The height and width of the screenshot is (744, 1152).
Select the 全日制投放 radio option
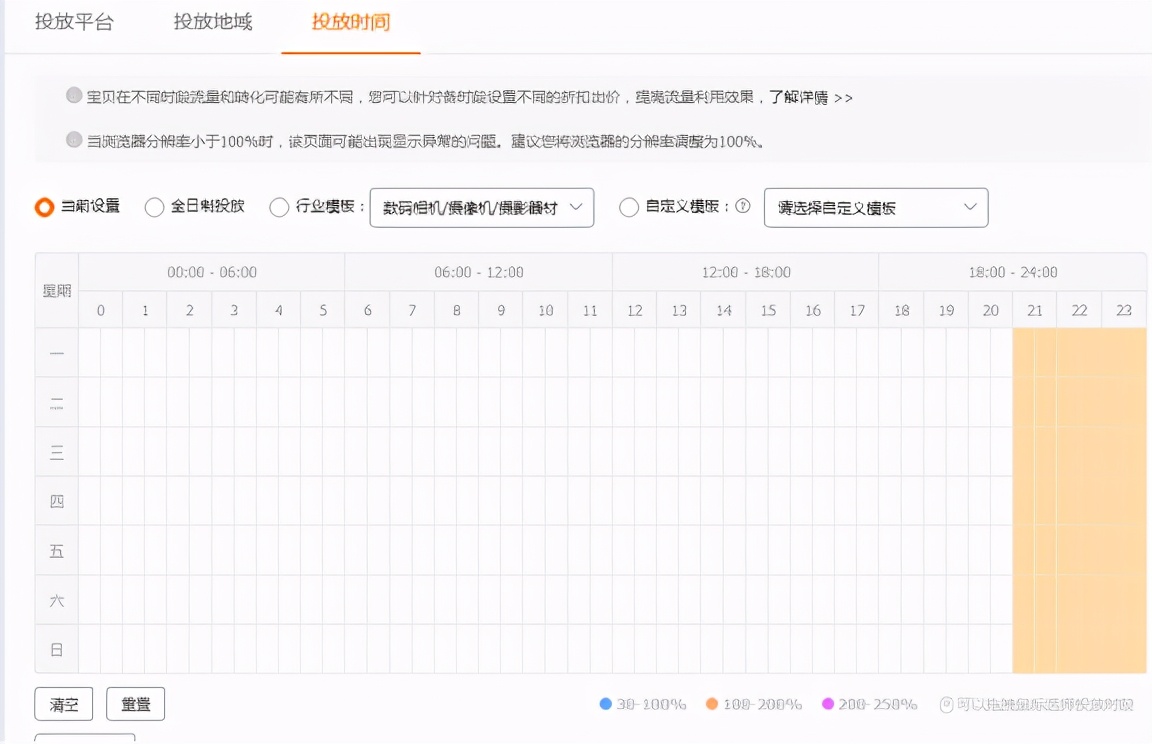tap(154, 207)
